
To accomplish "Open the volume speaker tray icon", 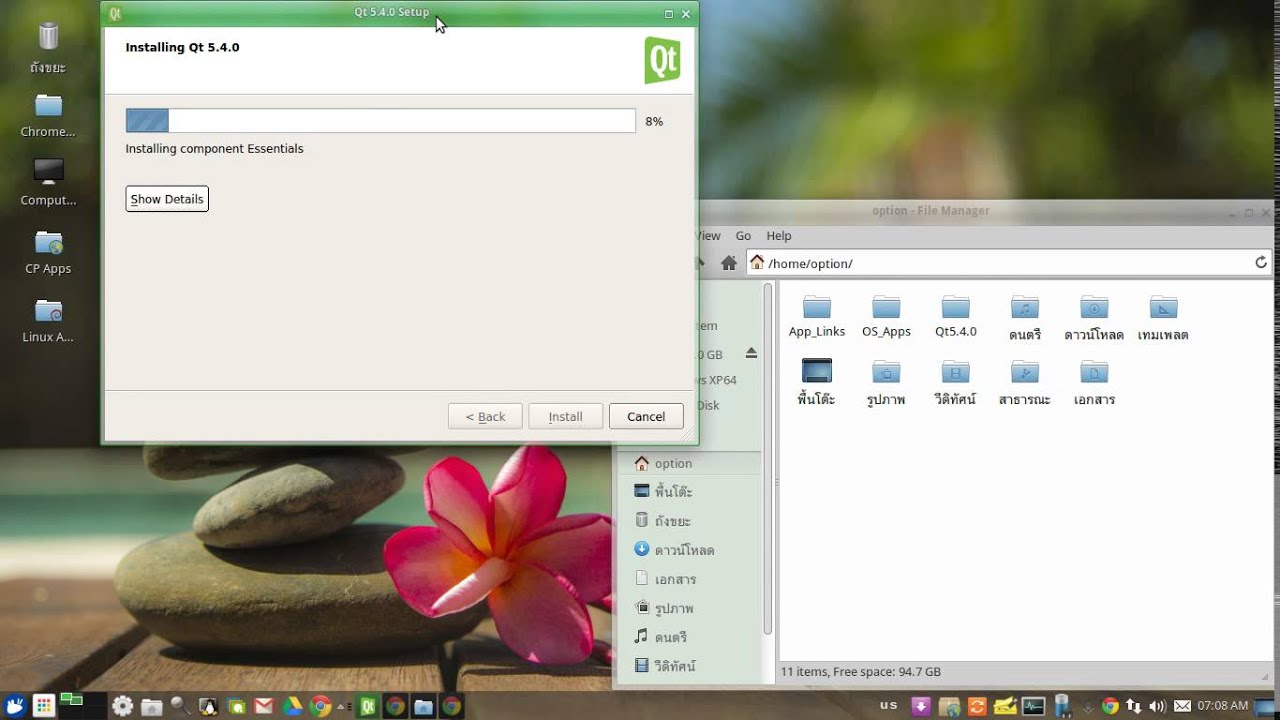I will pos(1157,706).
